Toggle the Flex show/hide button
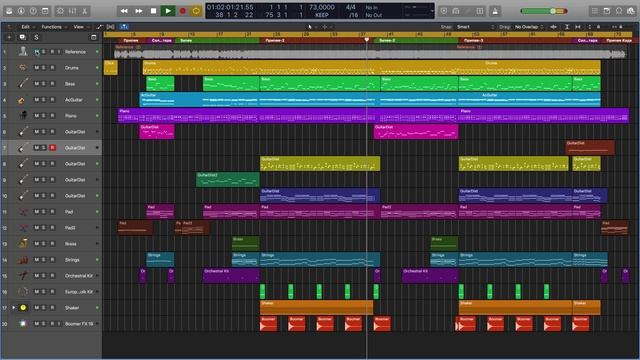This screenshot has width=640, height=360. click(x=111, y=27)
